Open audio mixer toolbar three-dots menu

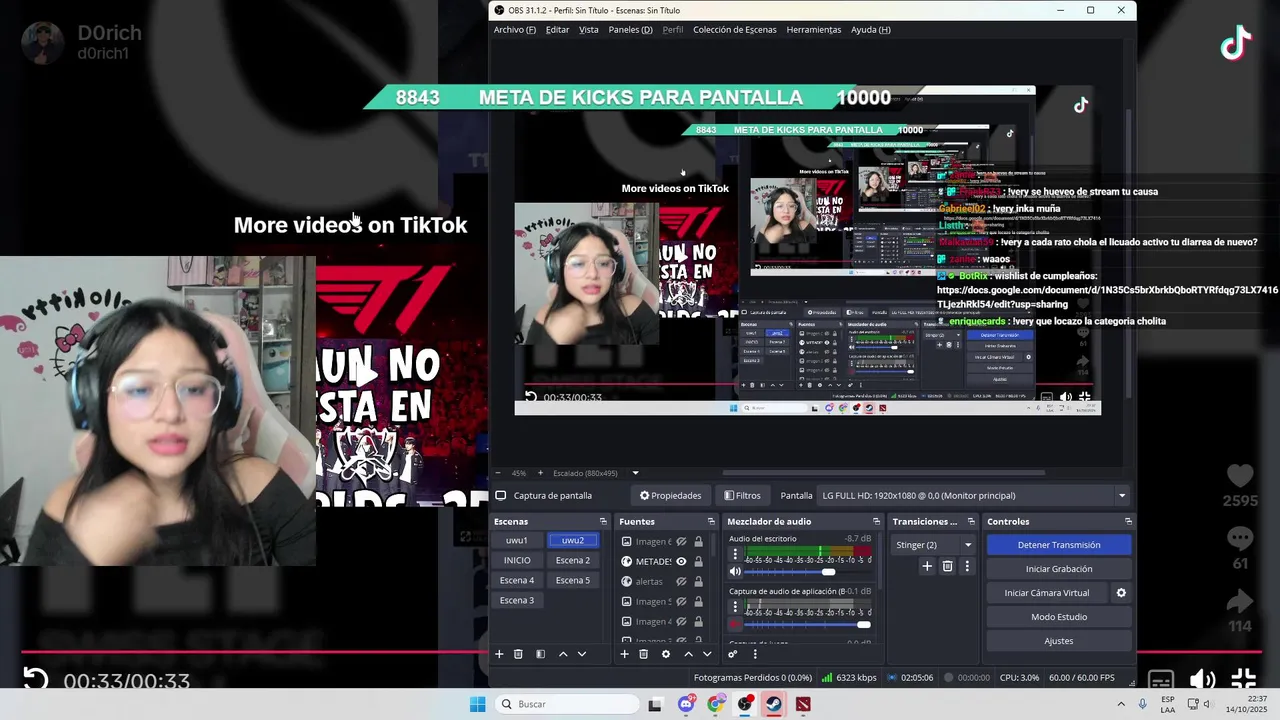[755, 654]
